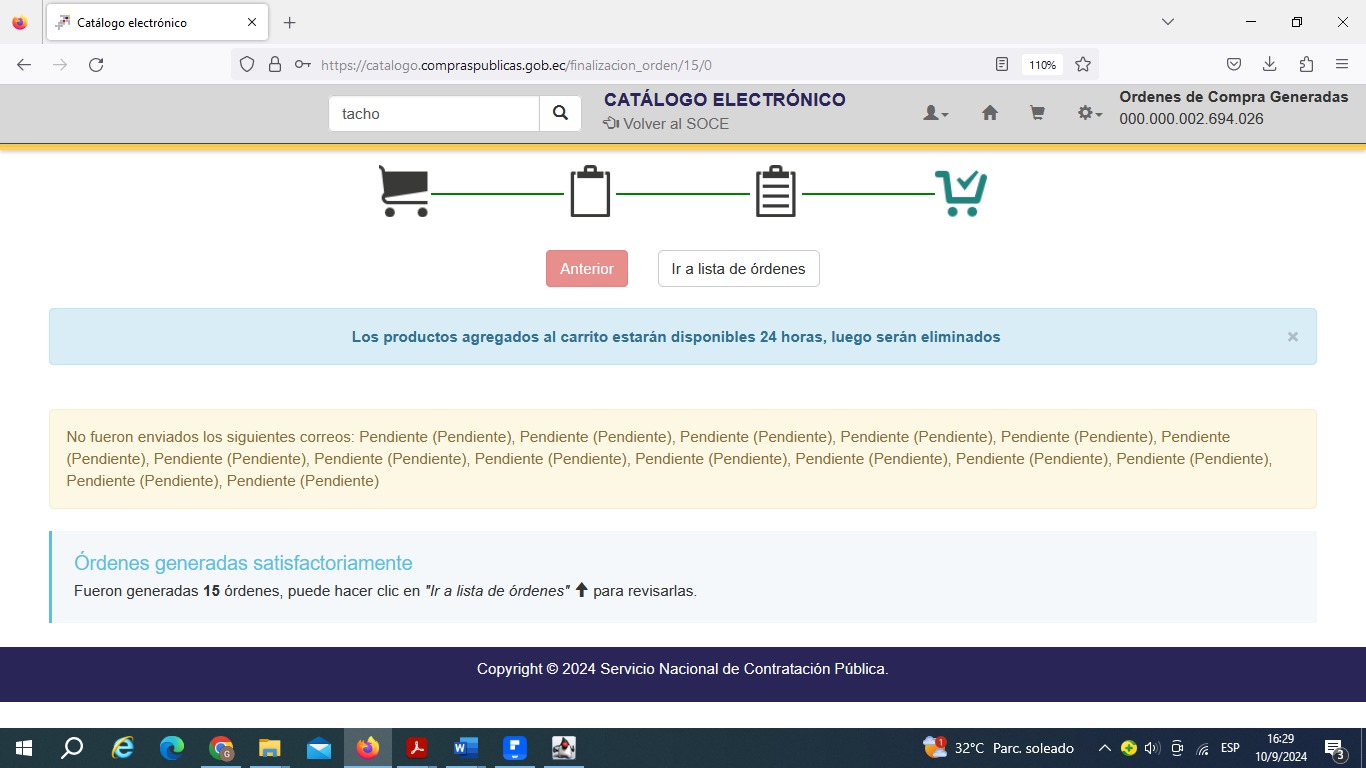1366x768 pixels.
Task: Click the search field containing tacho
Action: (434, 114)
